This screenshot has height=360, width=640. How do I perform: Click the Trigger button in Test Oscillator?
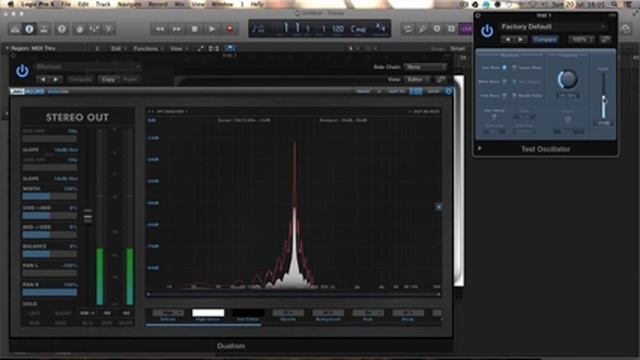(x=568, y=120)
